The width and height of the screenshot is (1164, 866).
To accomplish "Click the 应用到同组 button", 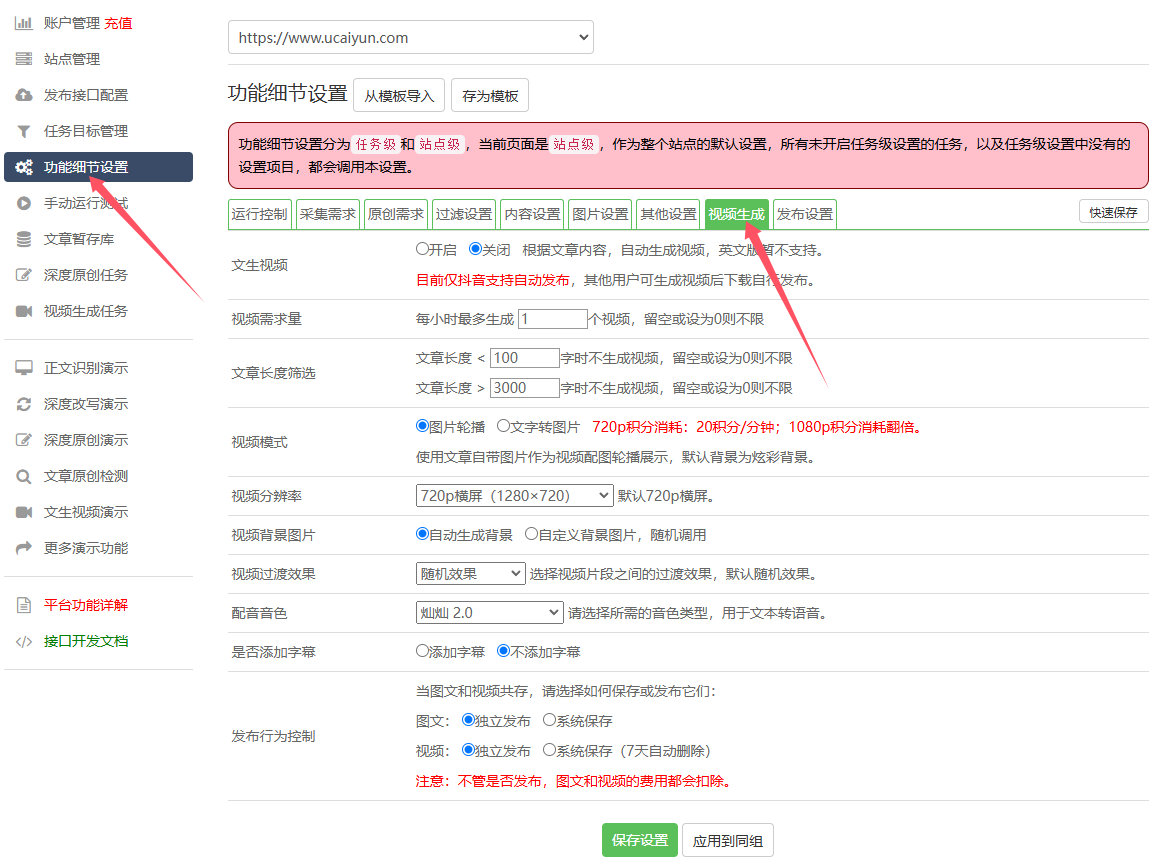I will (728, 841).
